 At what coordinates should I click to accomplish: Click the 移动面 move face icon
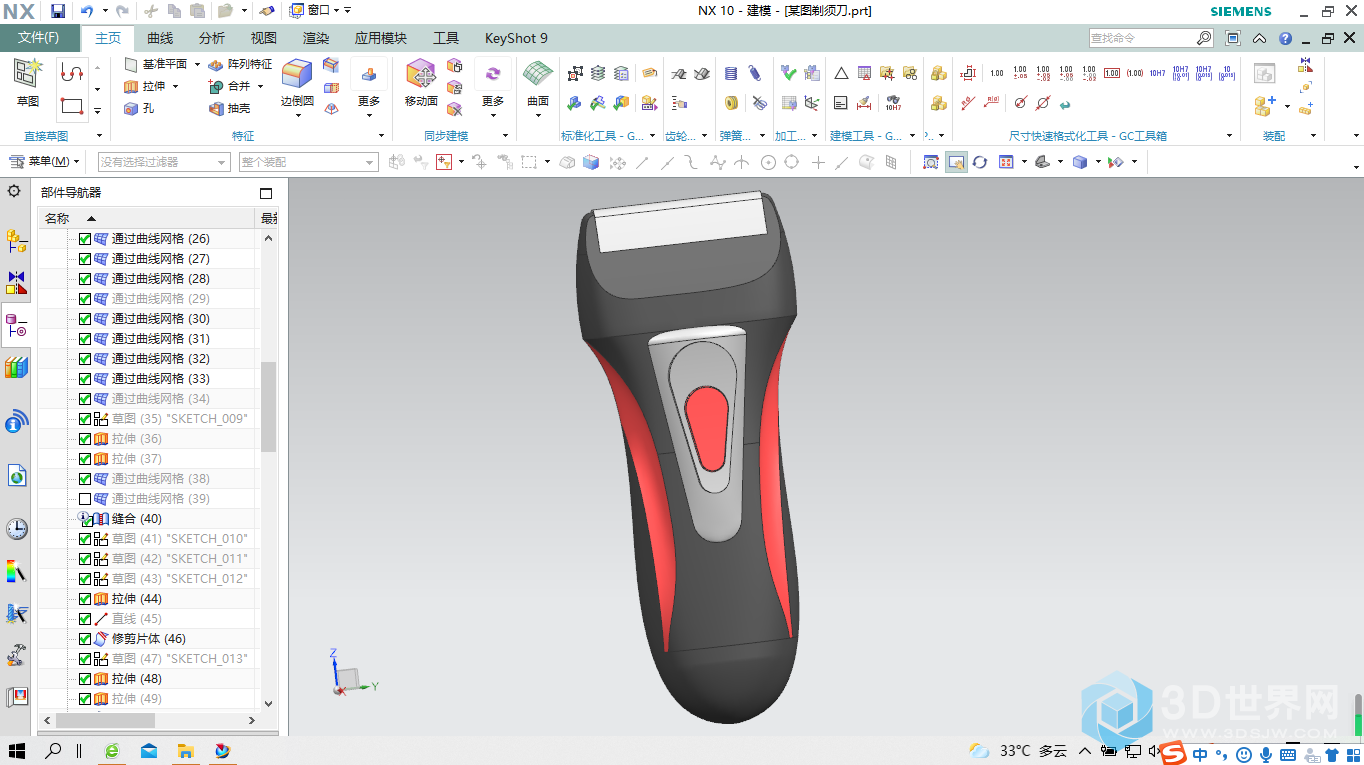pyautogui.click(x=421, y=75)
